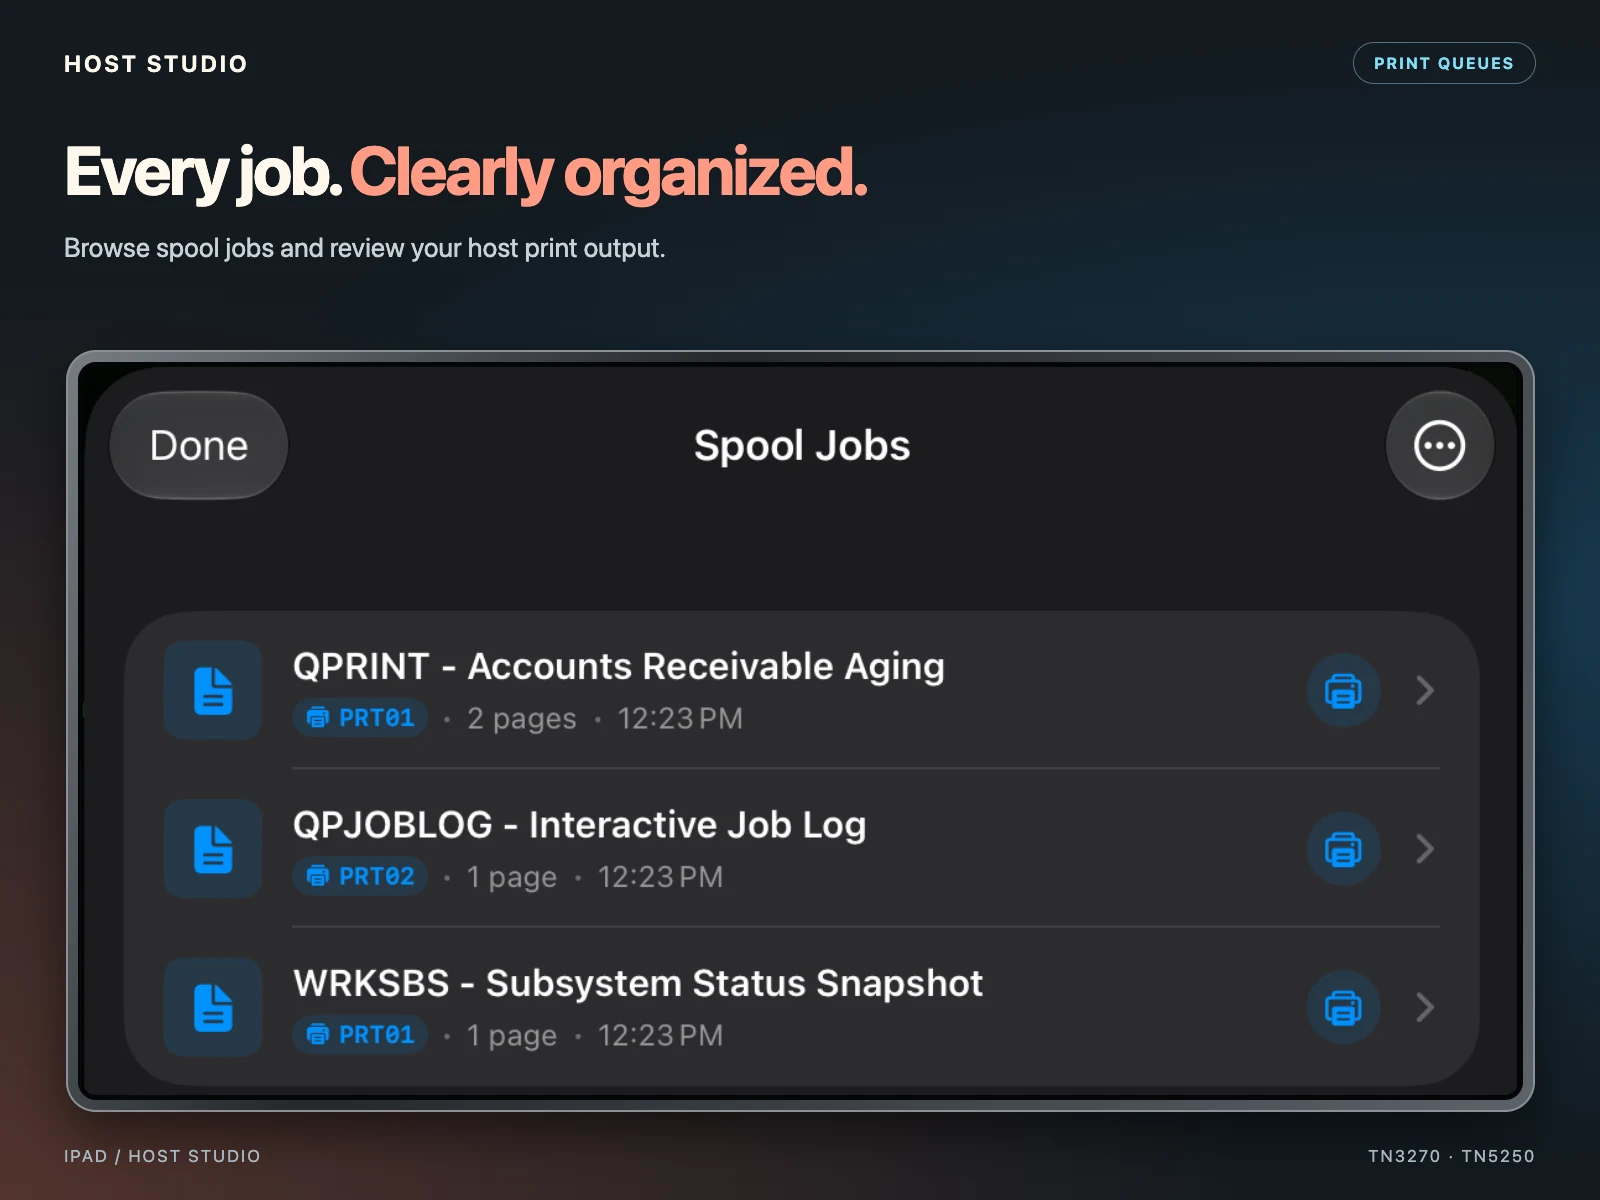Click the QPJOBLOG document icon

click(213, 849)
